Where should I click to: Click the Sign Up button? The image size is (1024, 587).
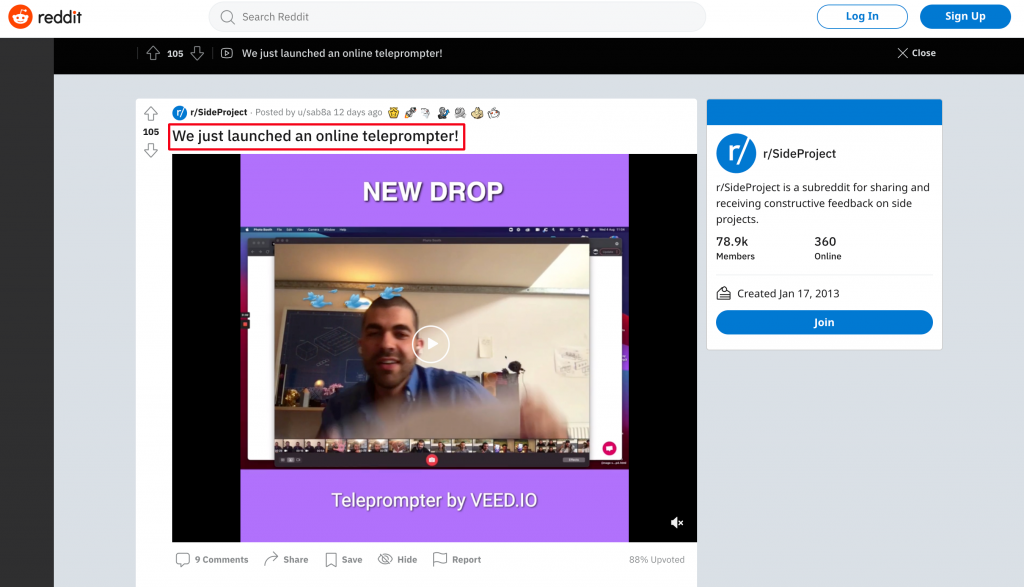(x=965, y=16)
